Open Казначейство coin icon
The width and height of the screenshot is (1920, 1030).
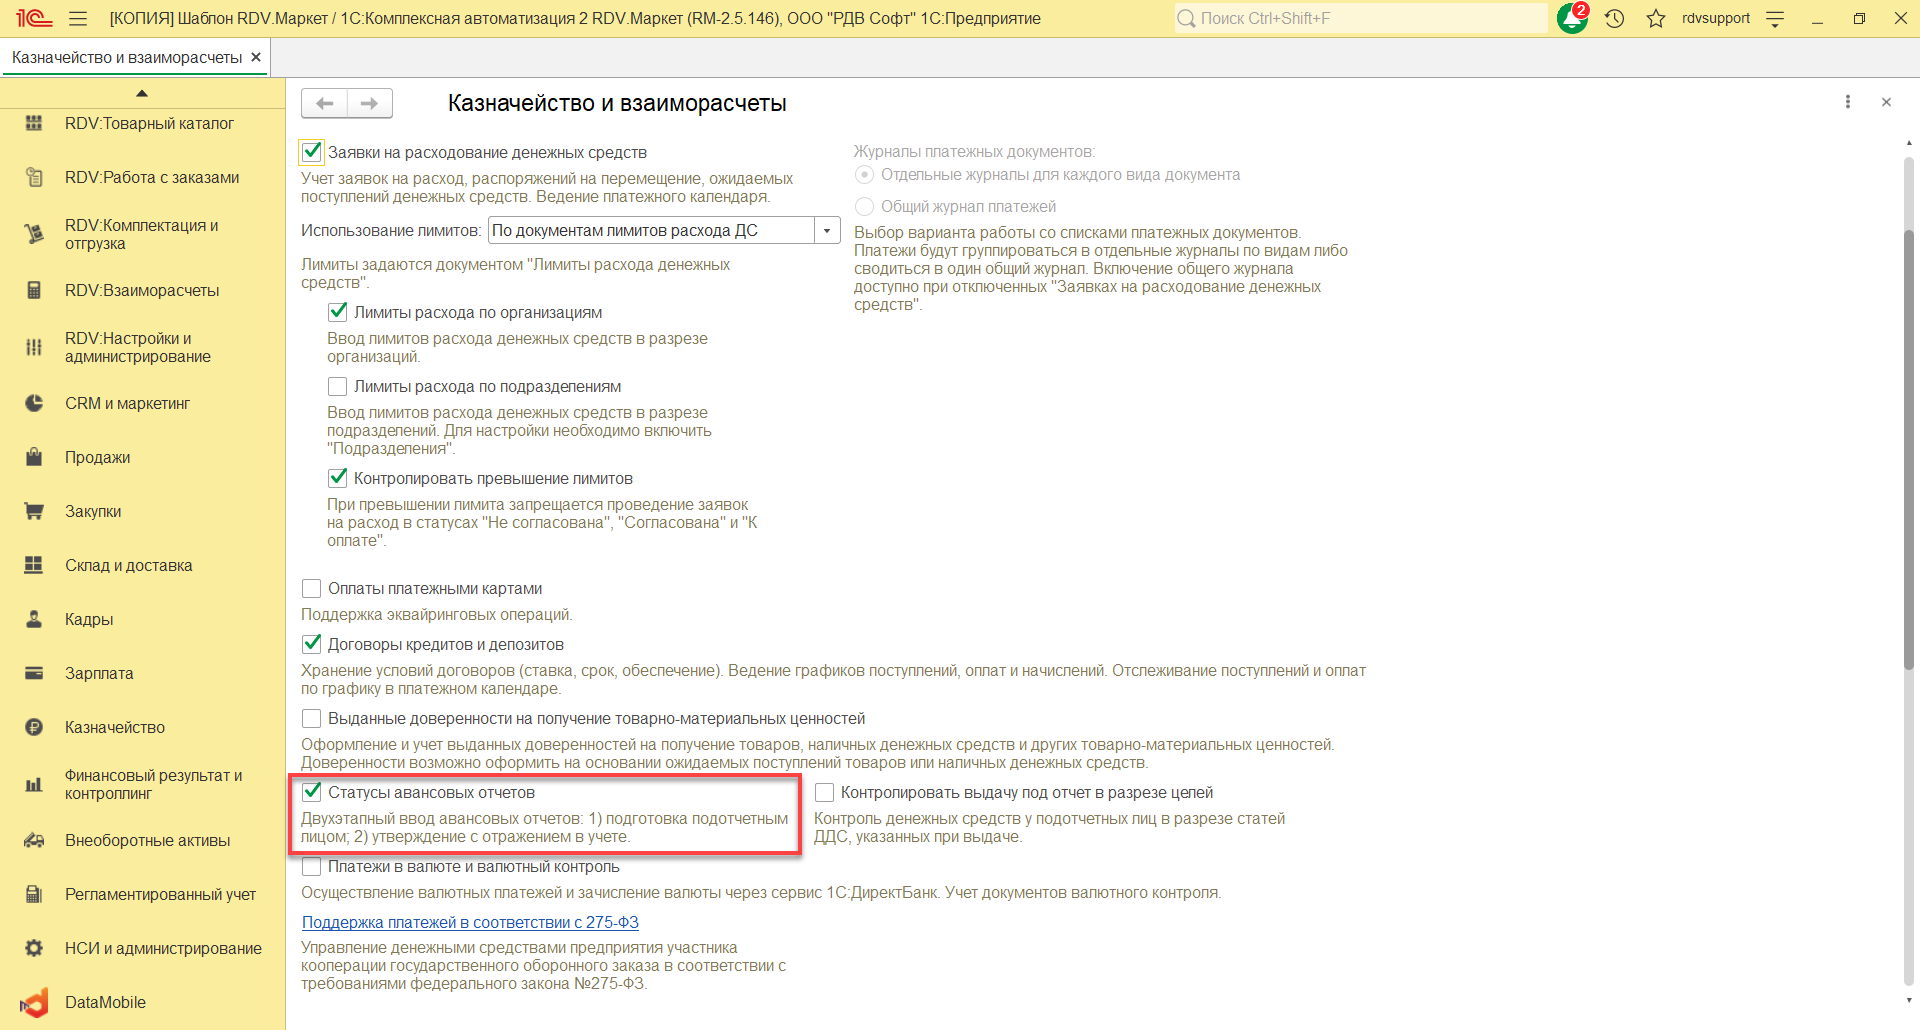34,727
